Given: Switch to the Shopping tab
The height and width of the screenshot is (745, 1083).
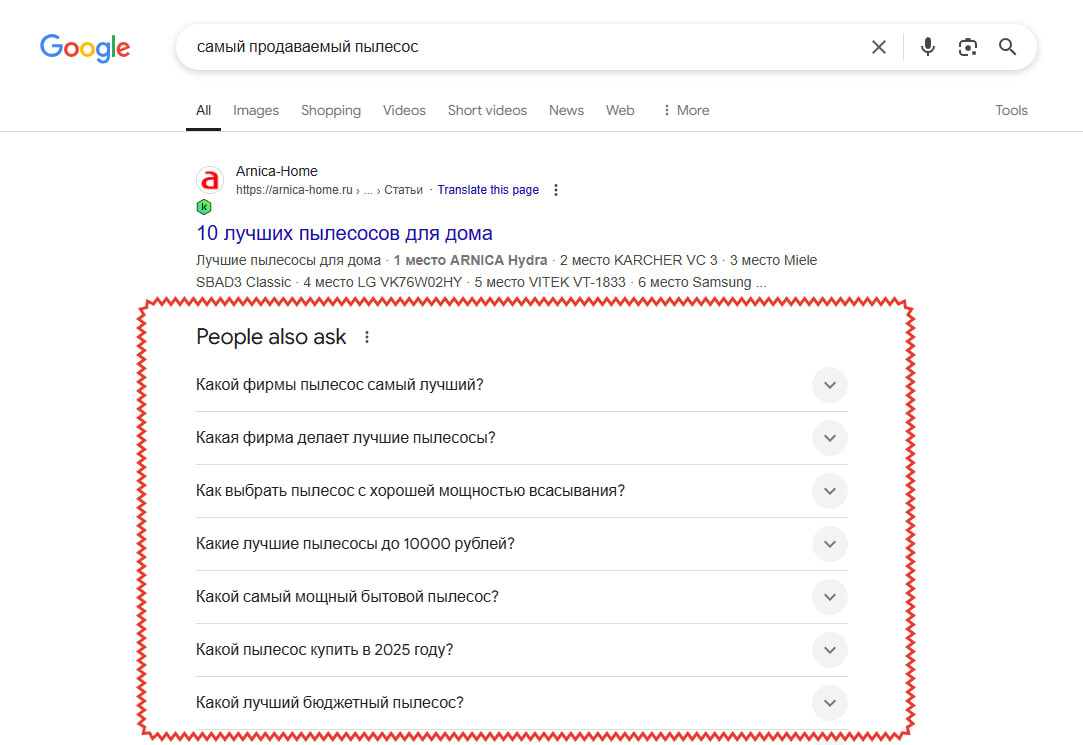Looking at the screenshot, I should click(x=331, y=111).
